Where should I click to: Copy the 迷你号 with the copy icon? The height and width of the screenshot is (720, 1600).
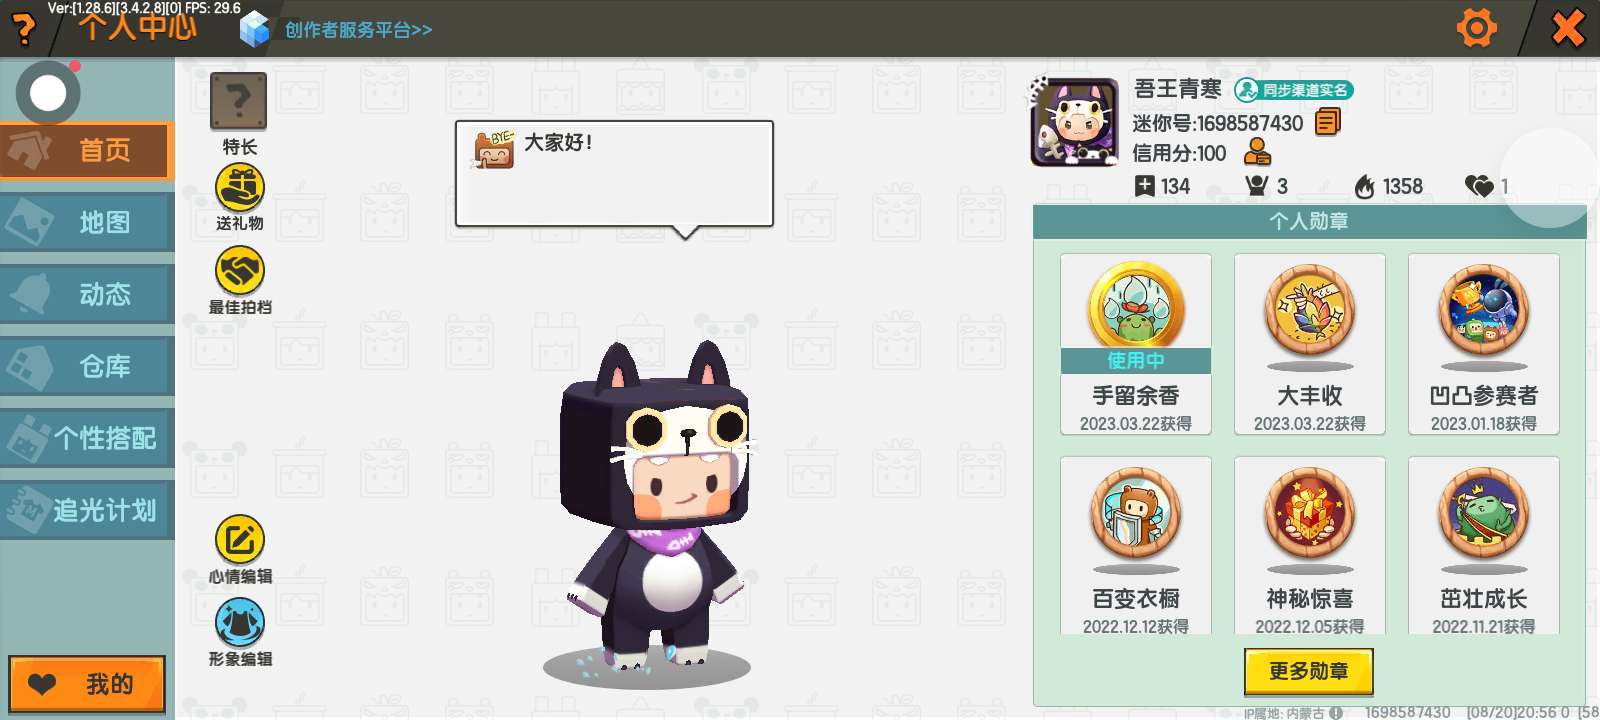point(1328,123)
